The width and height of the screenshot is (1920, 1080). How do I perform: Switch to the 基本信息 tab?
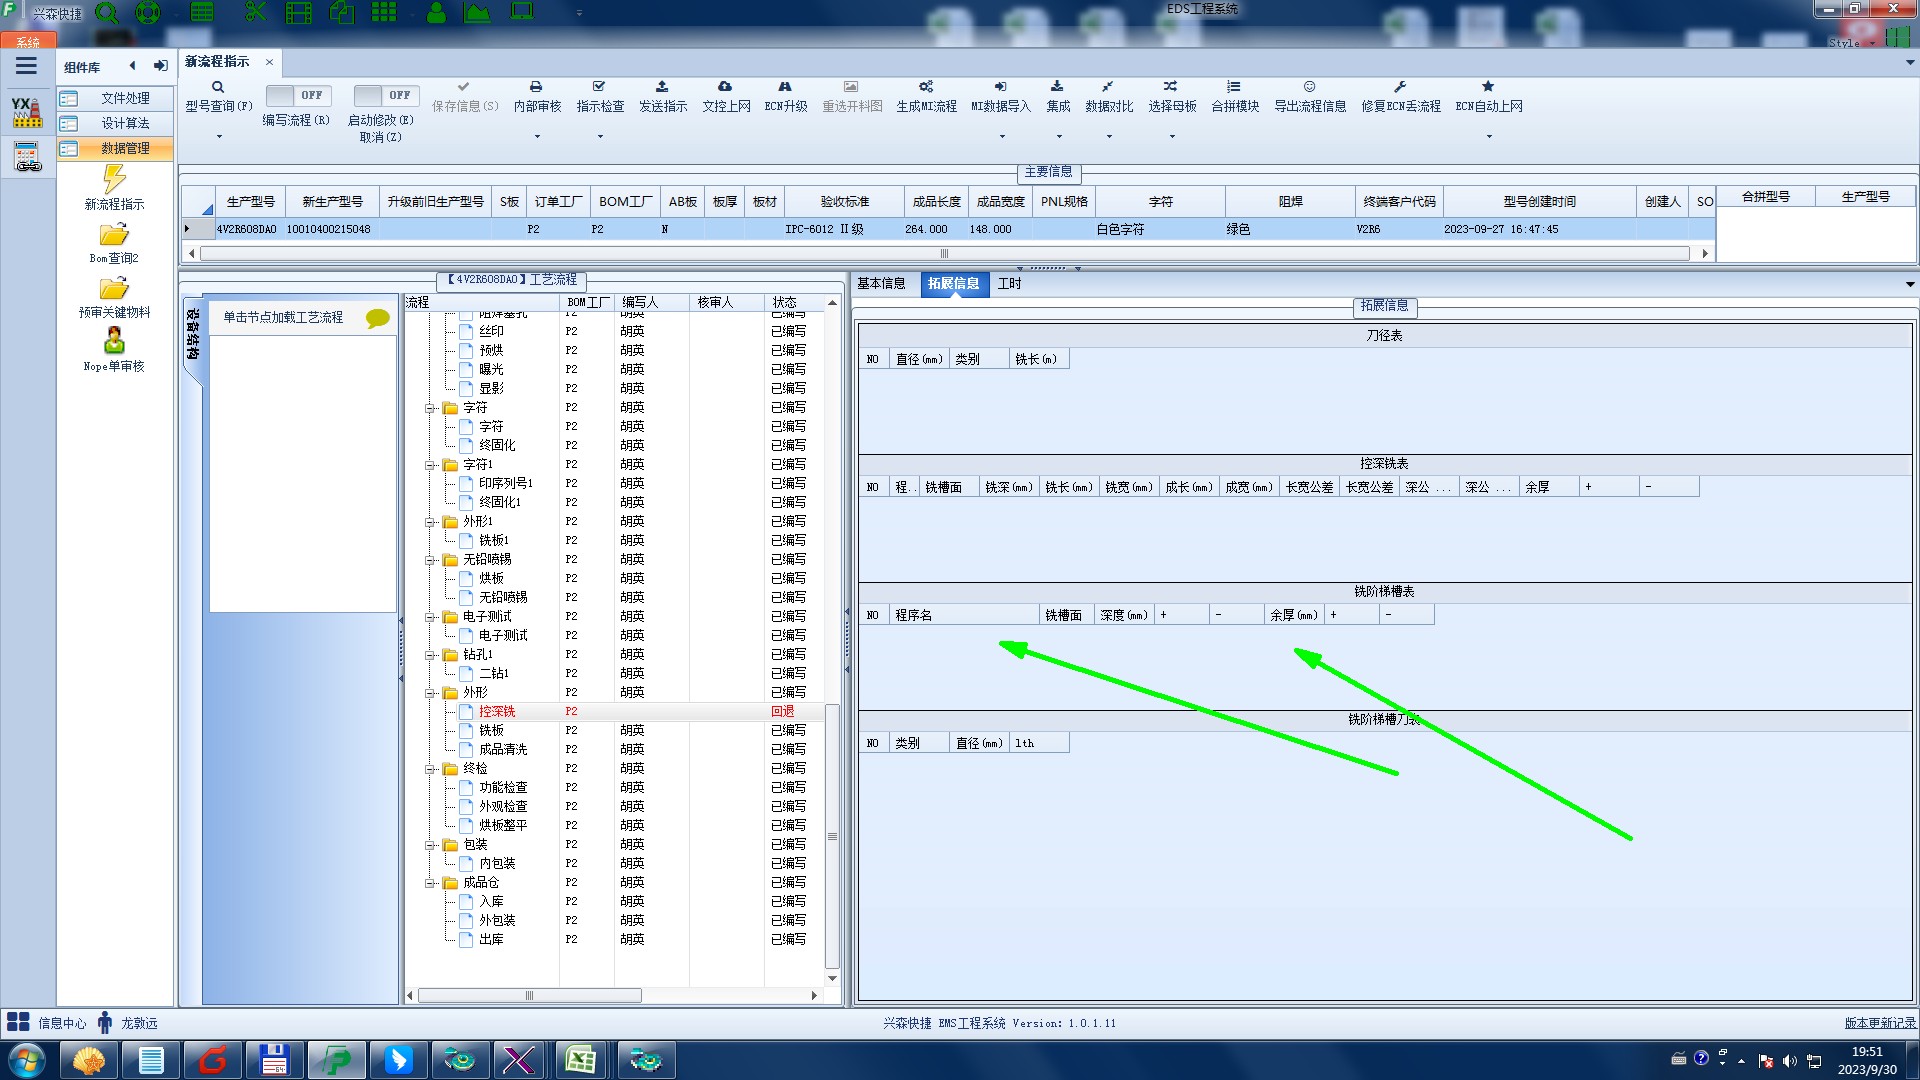click(881, 284)
